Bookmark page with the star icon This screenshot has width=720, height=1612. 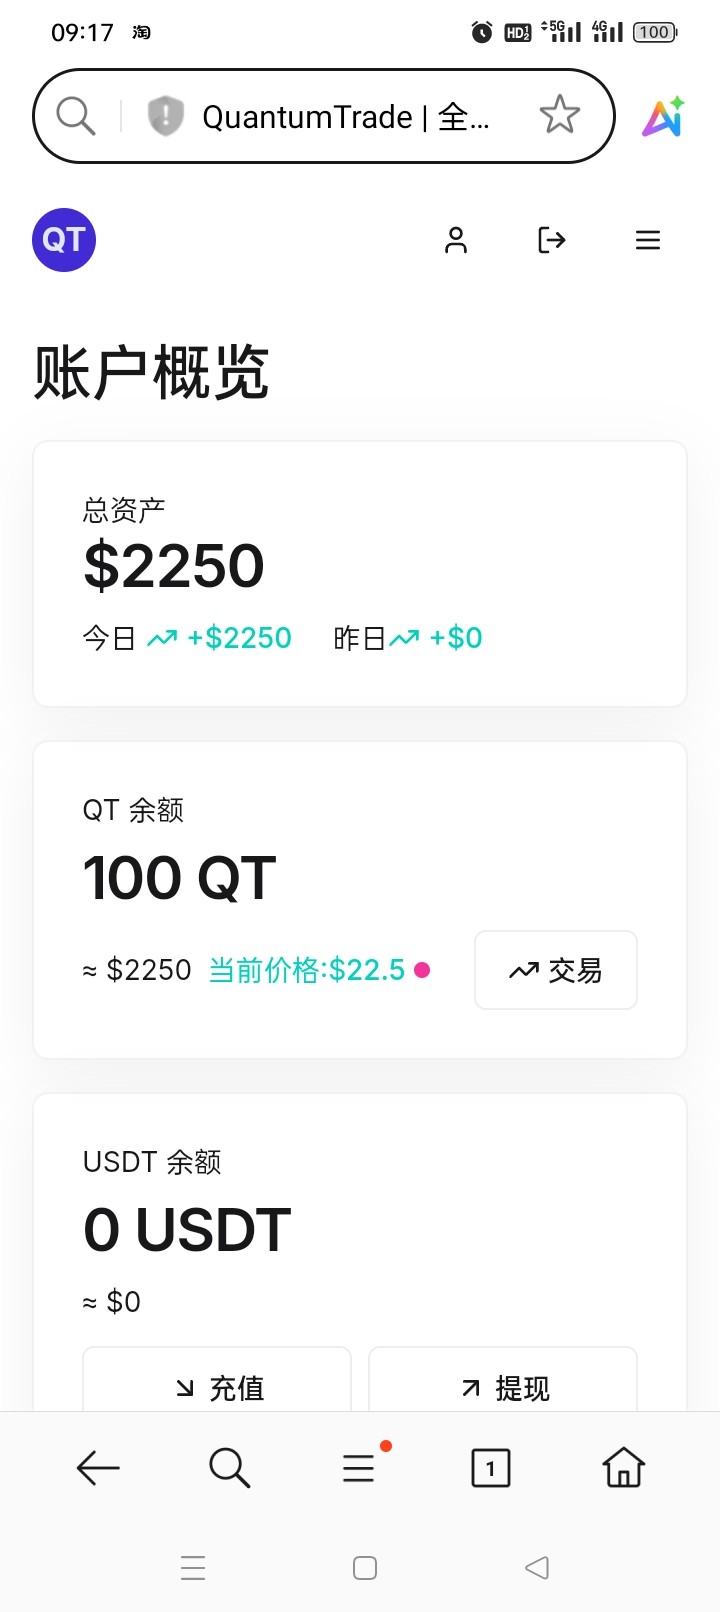coord(560,116)
